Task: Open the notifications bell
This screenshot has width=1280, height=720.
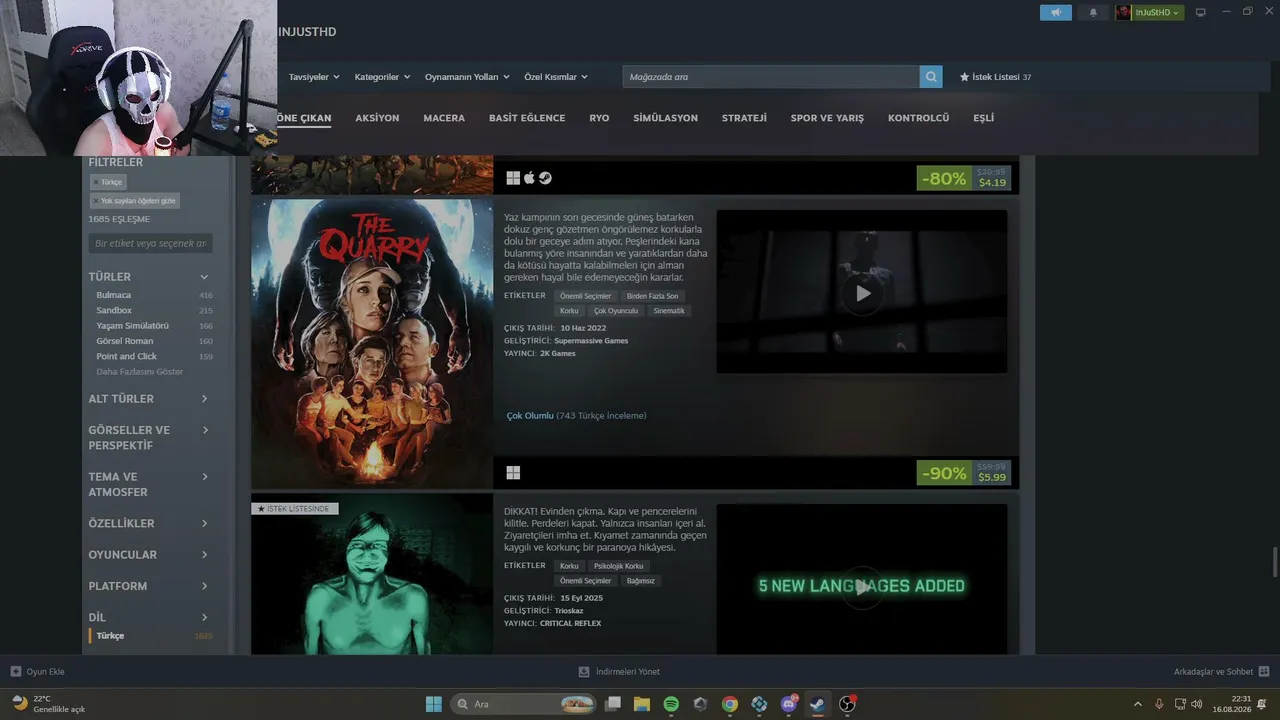Action: [1093, 13]
